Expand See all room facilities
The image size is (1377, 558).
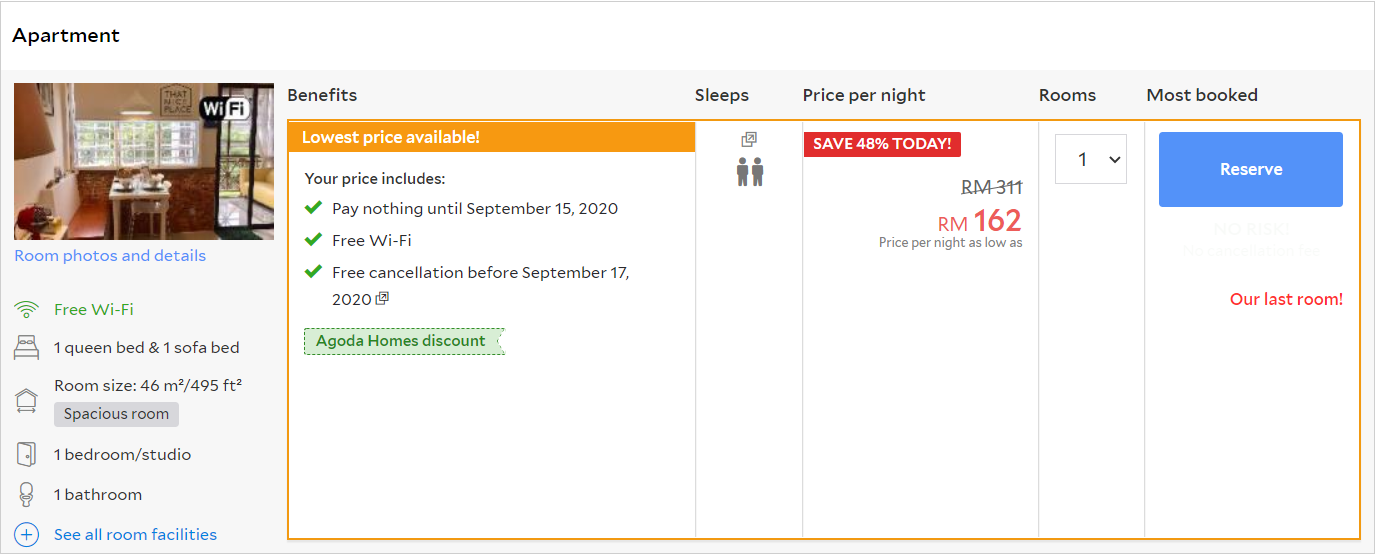135,535
